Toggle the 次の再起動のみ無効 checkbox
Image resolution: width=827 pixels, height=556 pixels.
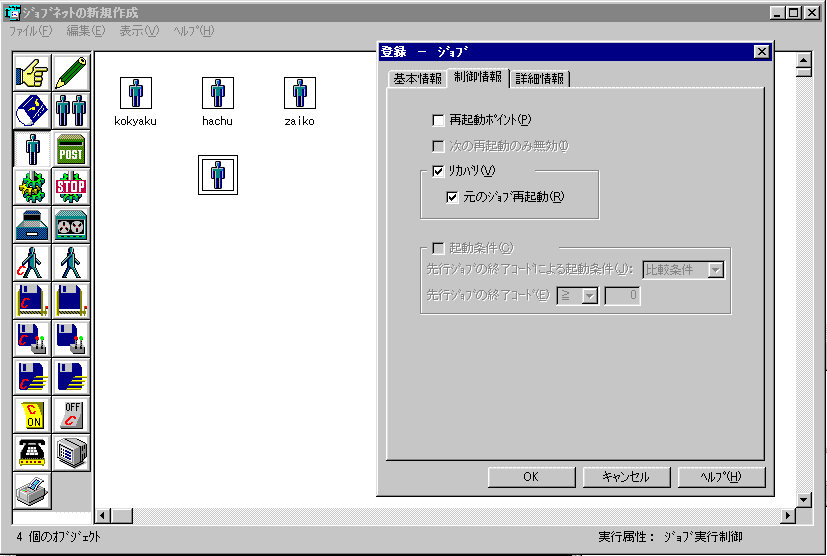click(438, 146)
